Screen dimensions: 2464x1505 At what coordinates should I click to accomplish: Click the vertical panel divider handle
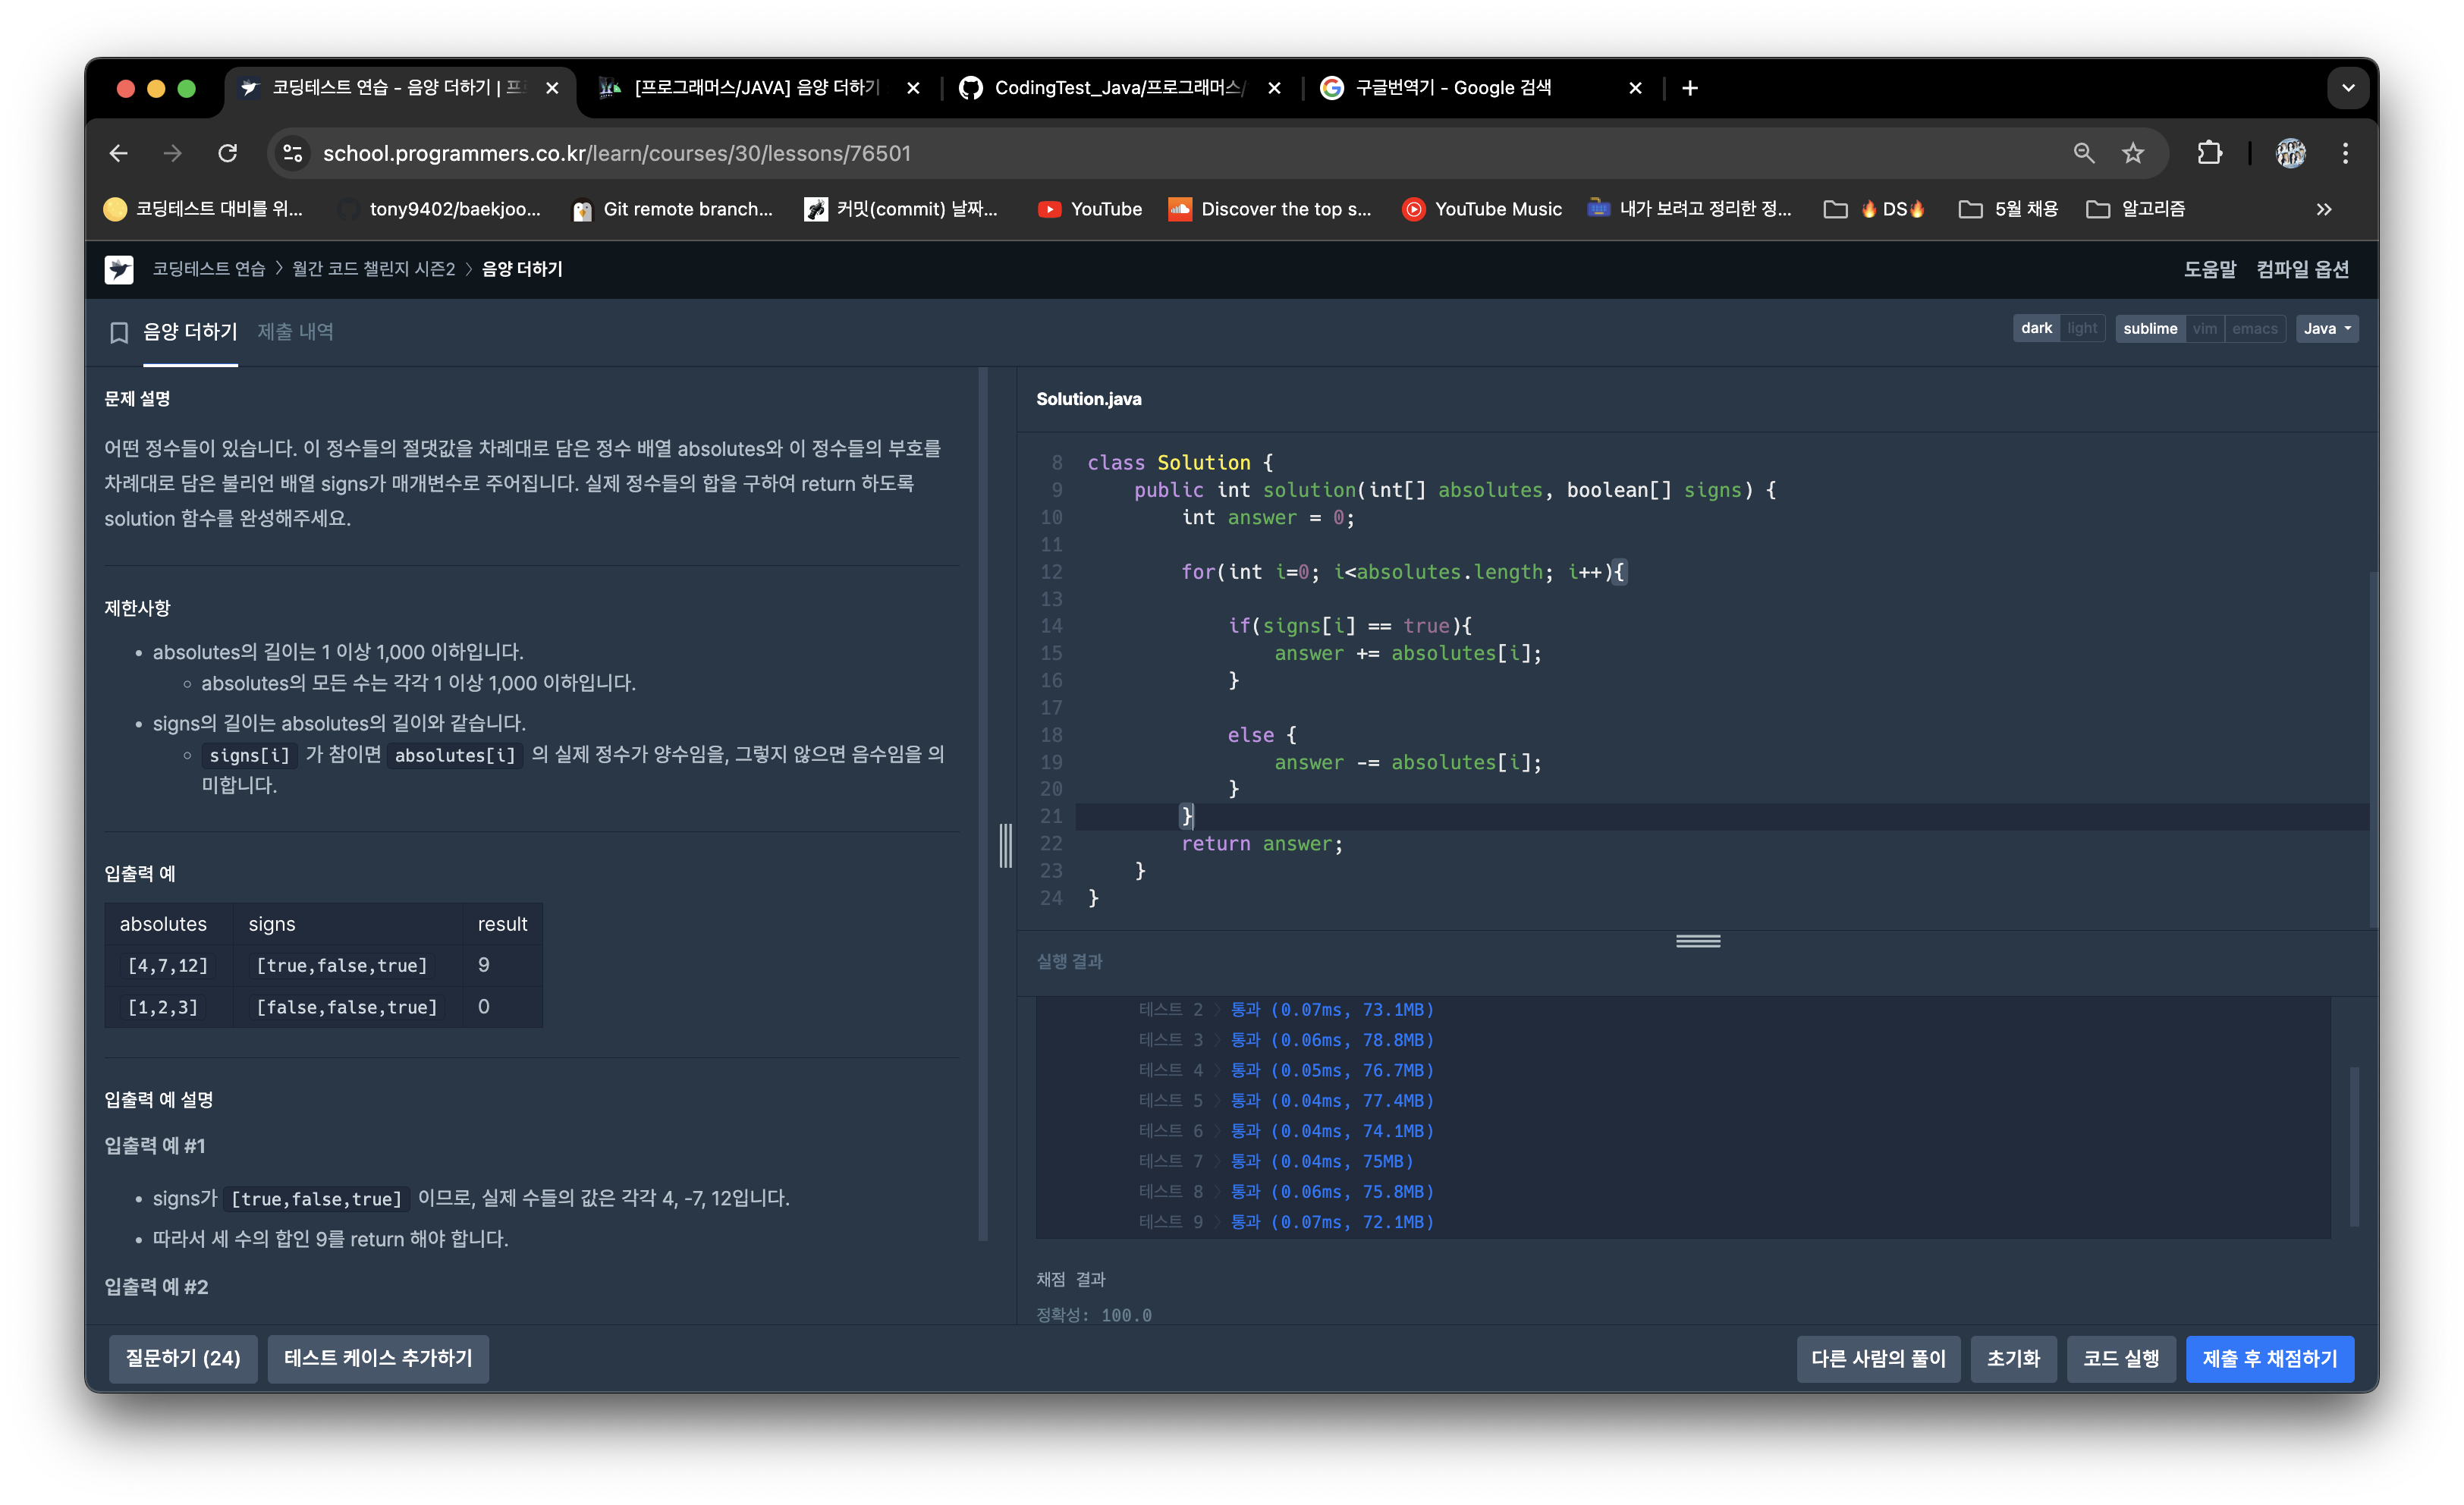tap(1005, 846)
